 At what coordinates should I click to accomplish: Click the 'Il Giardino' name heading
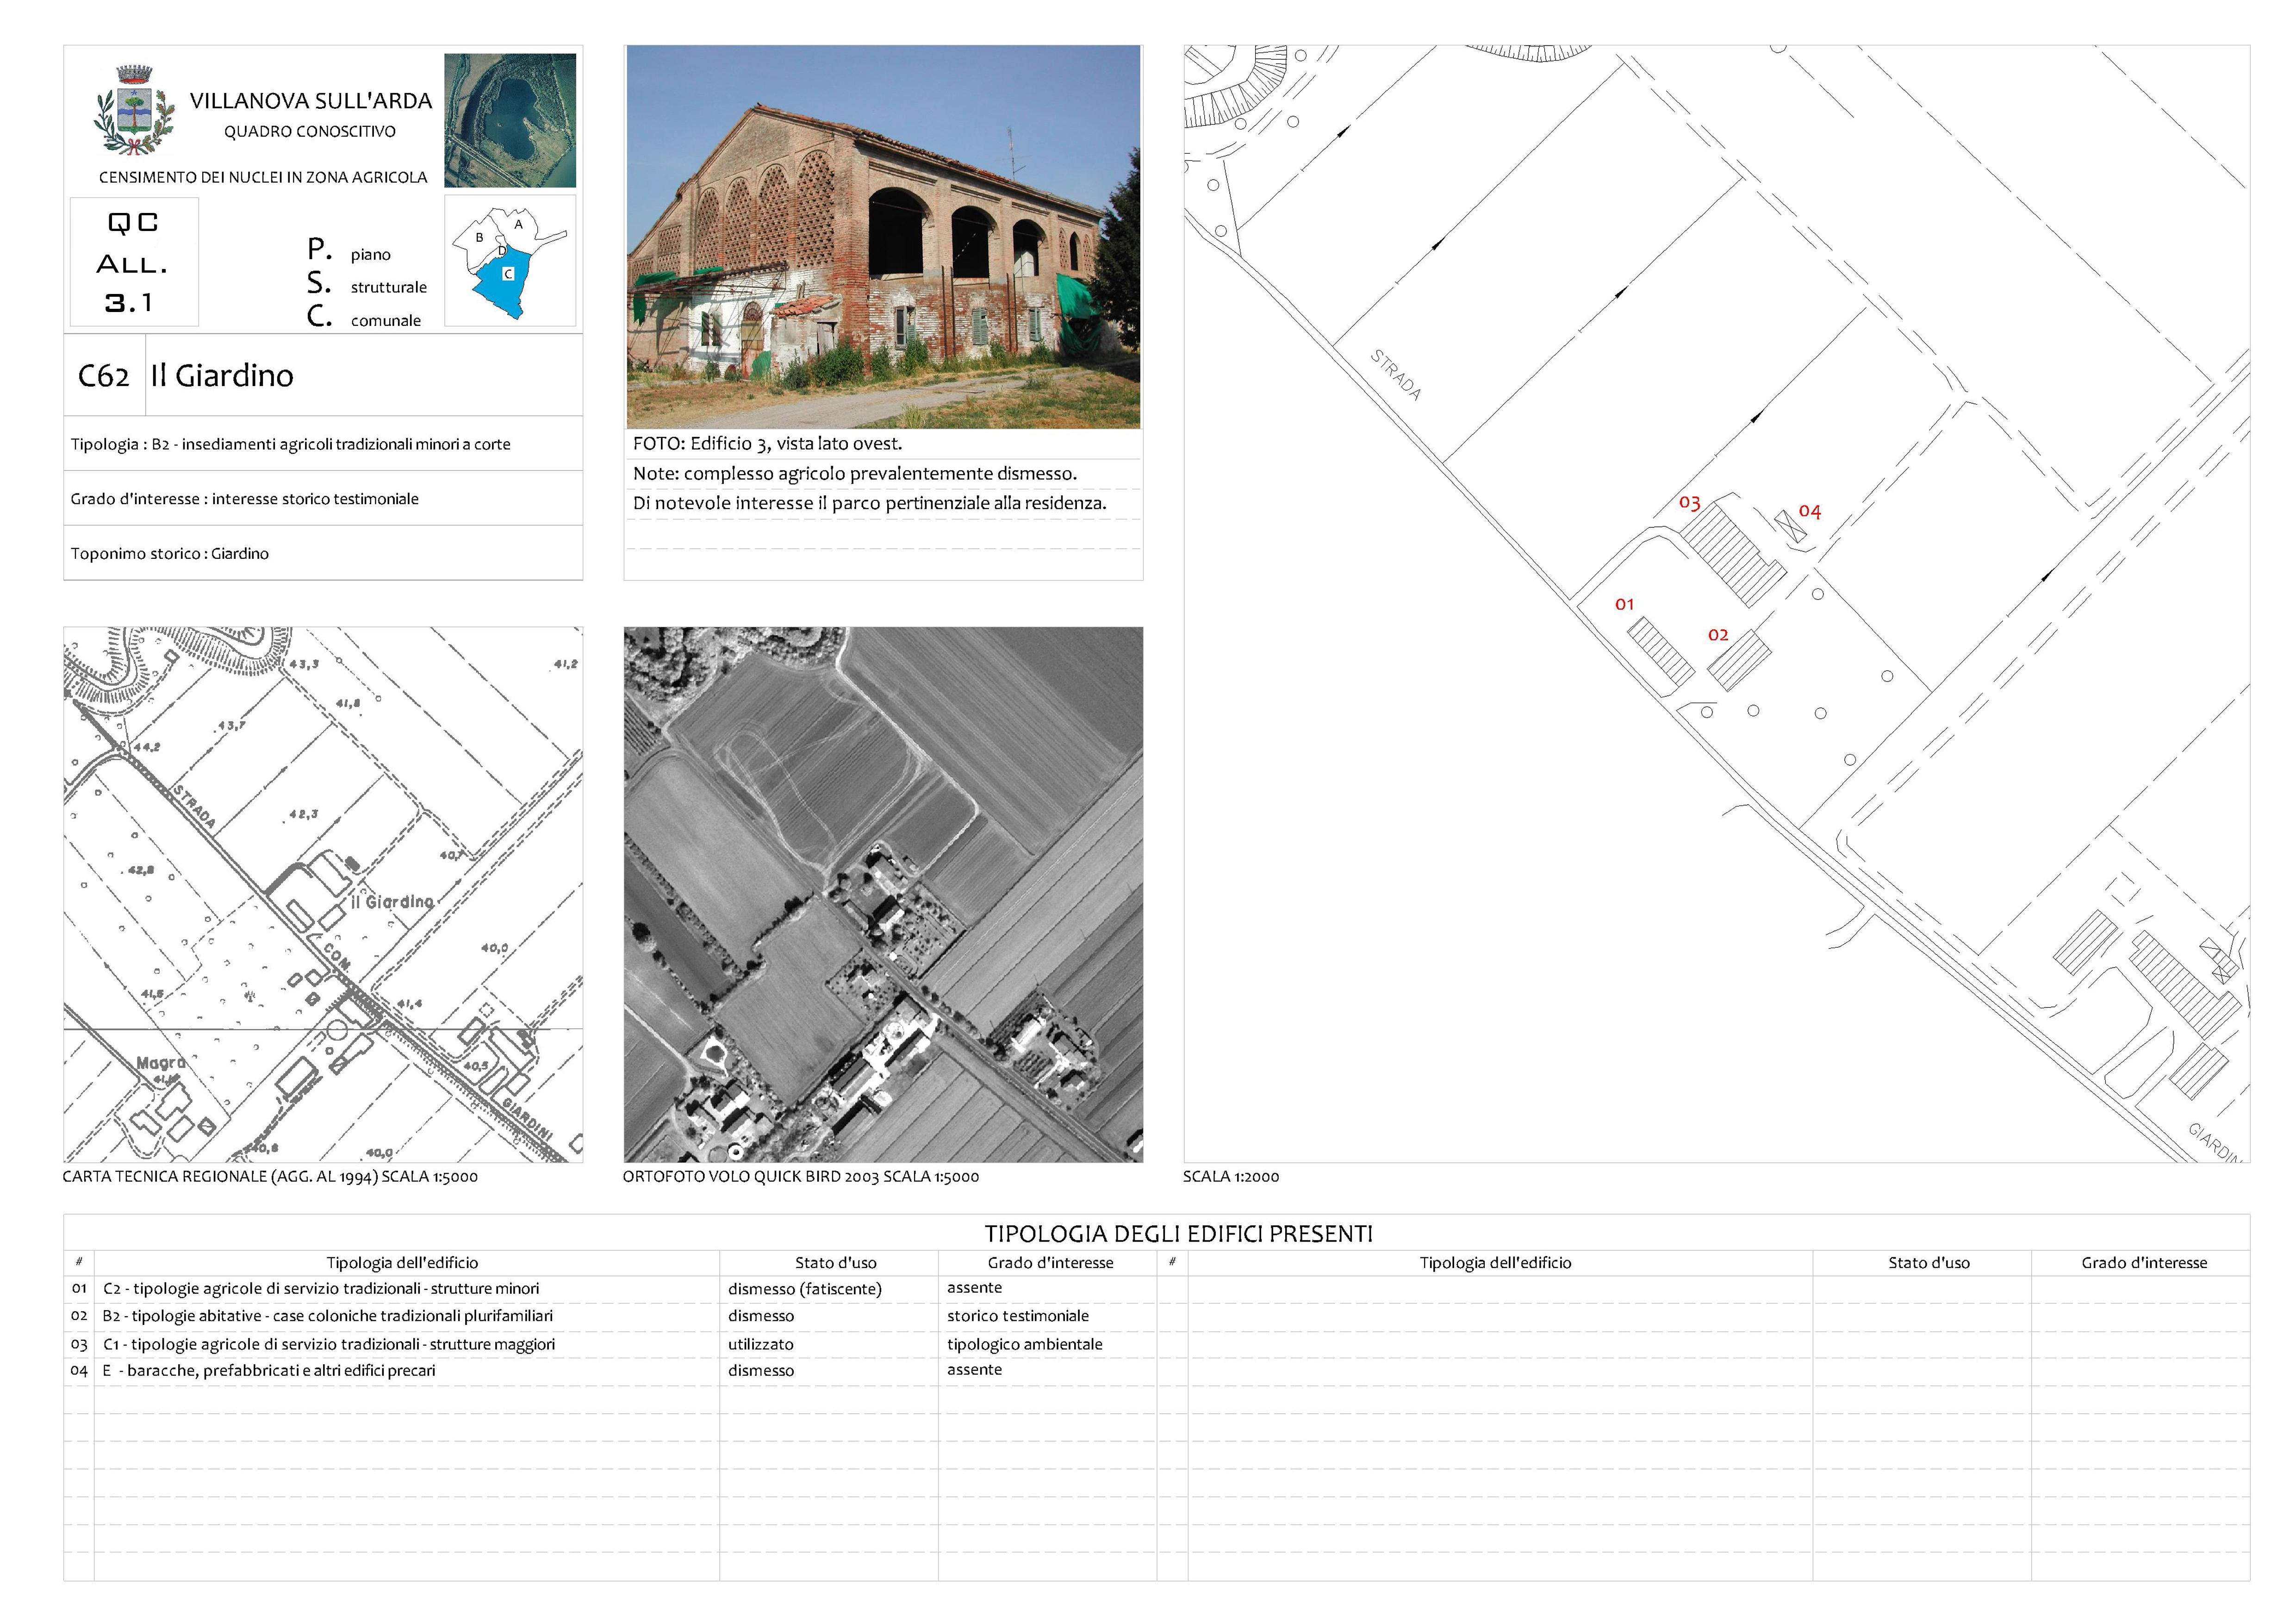click(222, 375)
